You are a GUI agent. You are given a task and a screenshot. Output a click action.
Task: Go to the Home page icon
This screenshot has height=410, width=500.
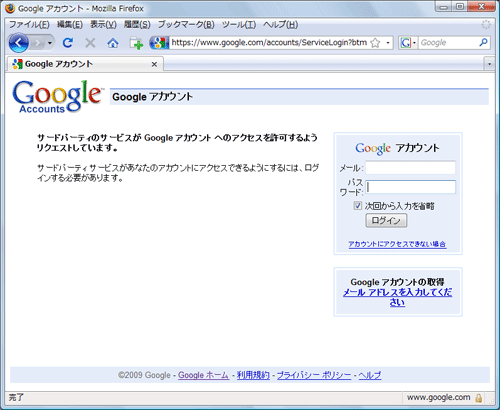tap(113, 43)
